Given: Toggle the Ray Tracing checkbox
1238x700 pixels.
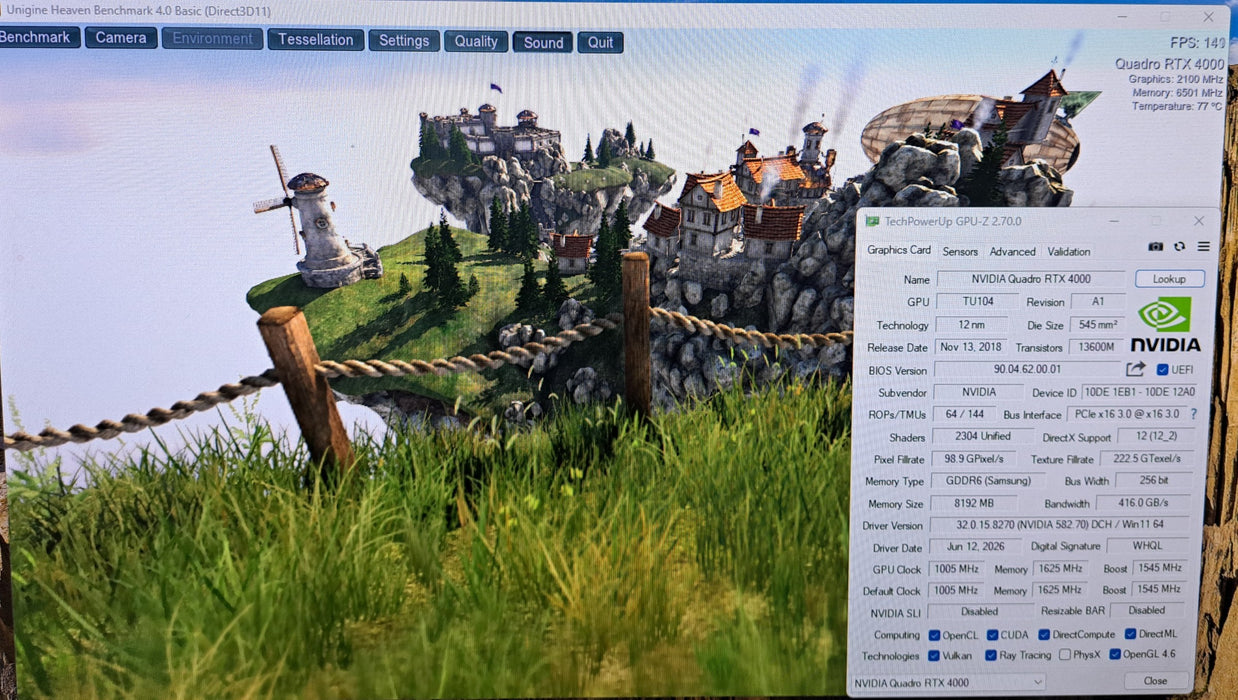Looking at the screenshot, I should point(990,655).
